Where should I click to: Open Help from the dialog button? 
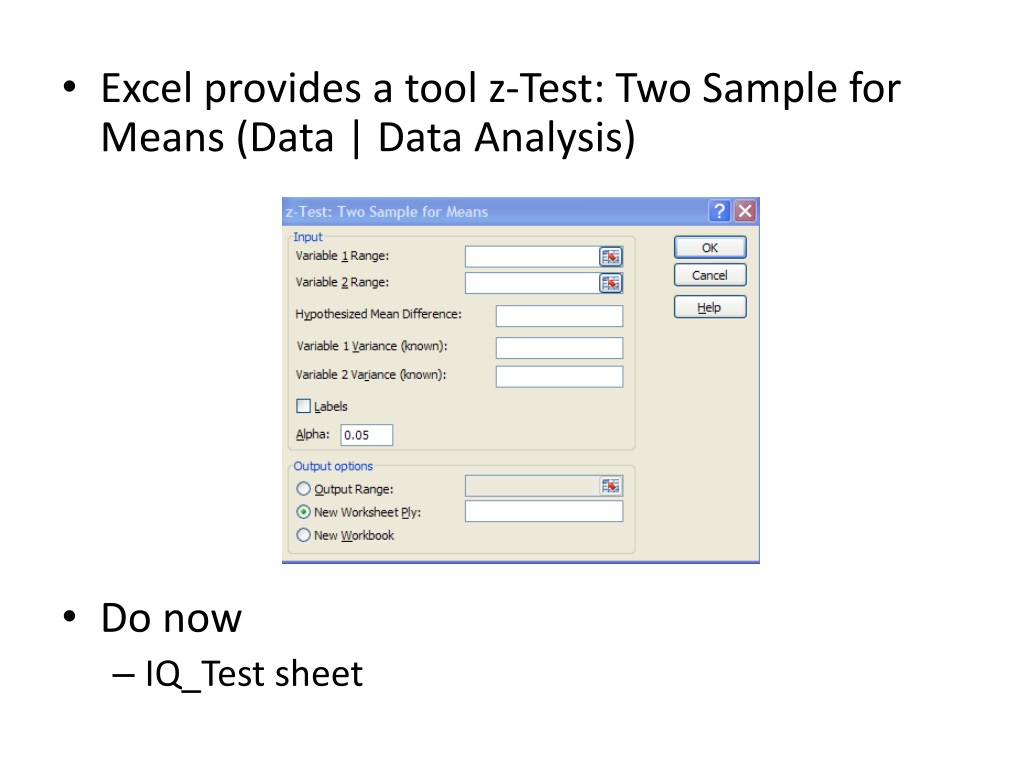710,307
